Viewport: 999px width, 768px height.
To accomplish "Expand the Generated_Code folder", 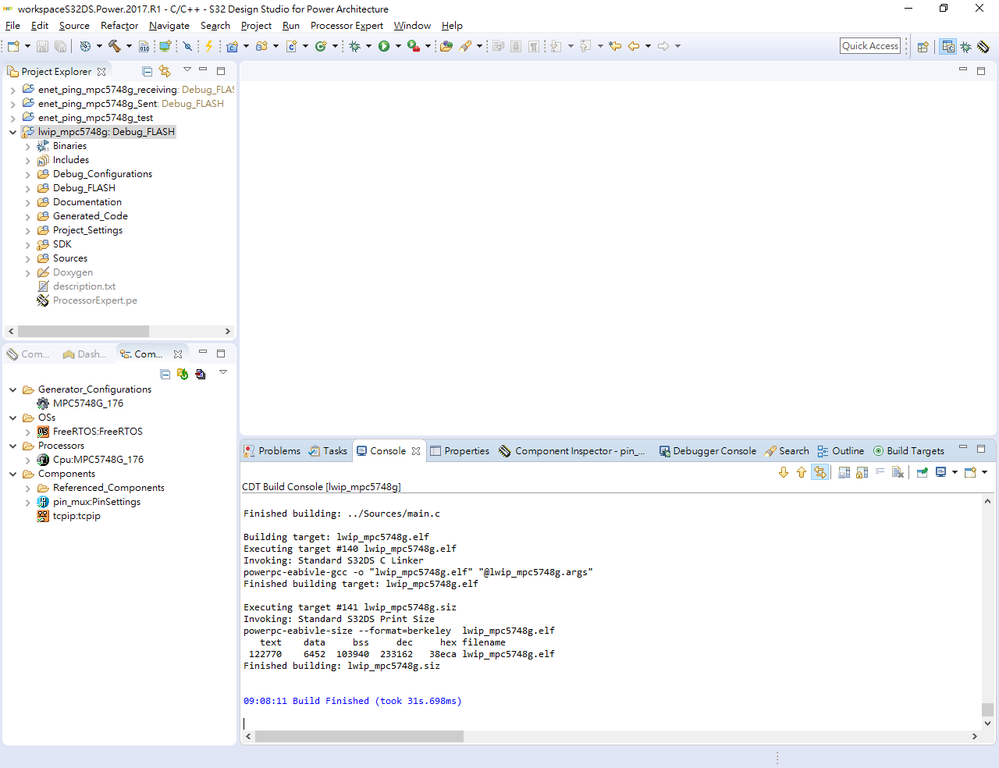I will point(27,217).
